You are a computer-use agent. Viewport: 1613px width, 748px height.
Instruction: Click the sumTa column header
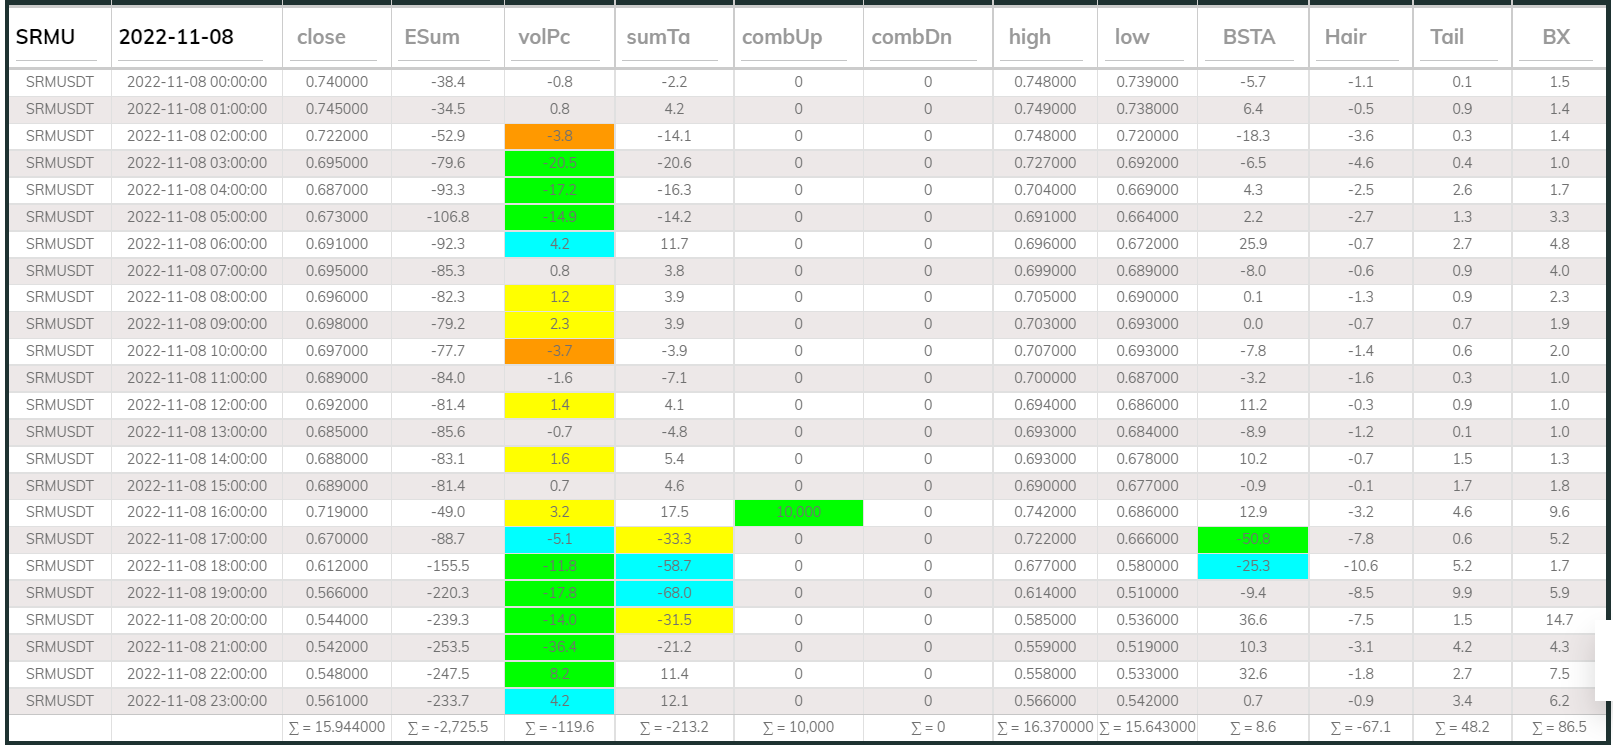658,37
